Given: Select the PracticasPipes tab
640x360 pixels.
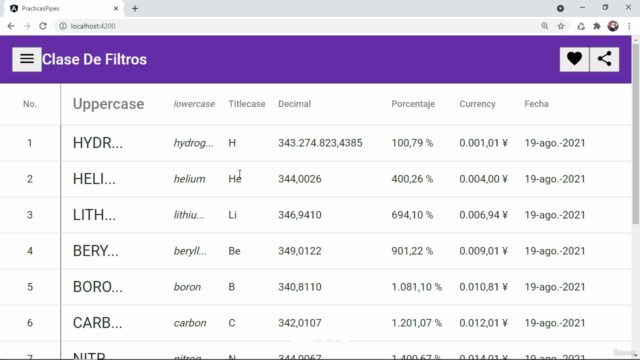Looking at the screenshot, I should pos(63,9).
